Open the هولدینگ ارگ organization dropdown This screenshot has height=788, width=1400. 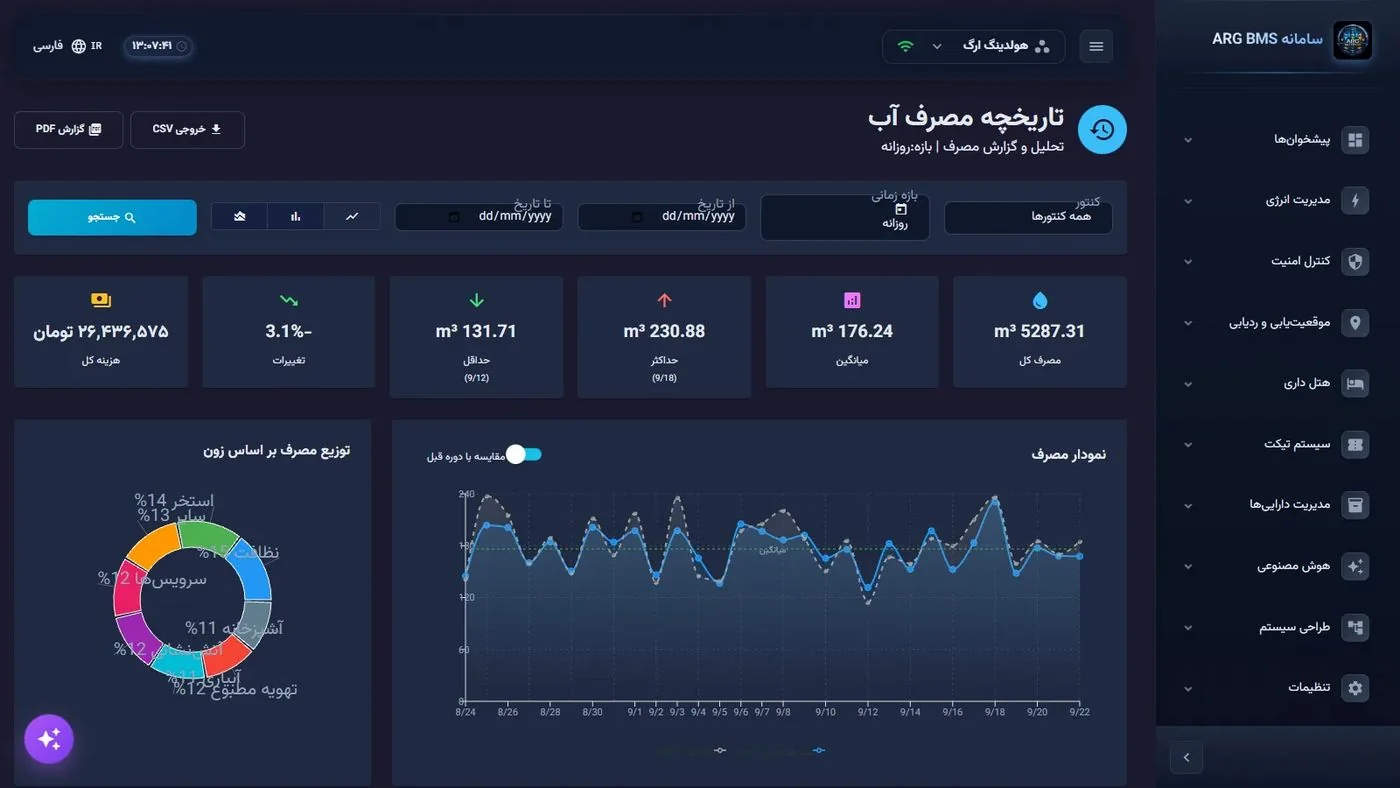point(974,46)
